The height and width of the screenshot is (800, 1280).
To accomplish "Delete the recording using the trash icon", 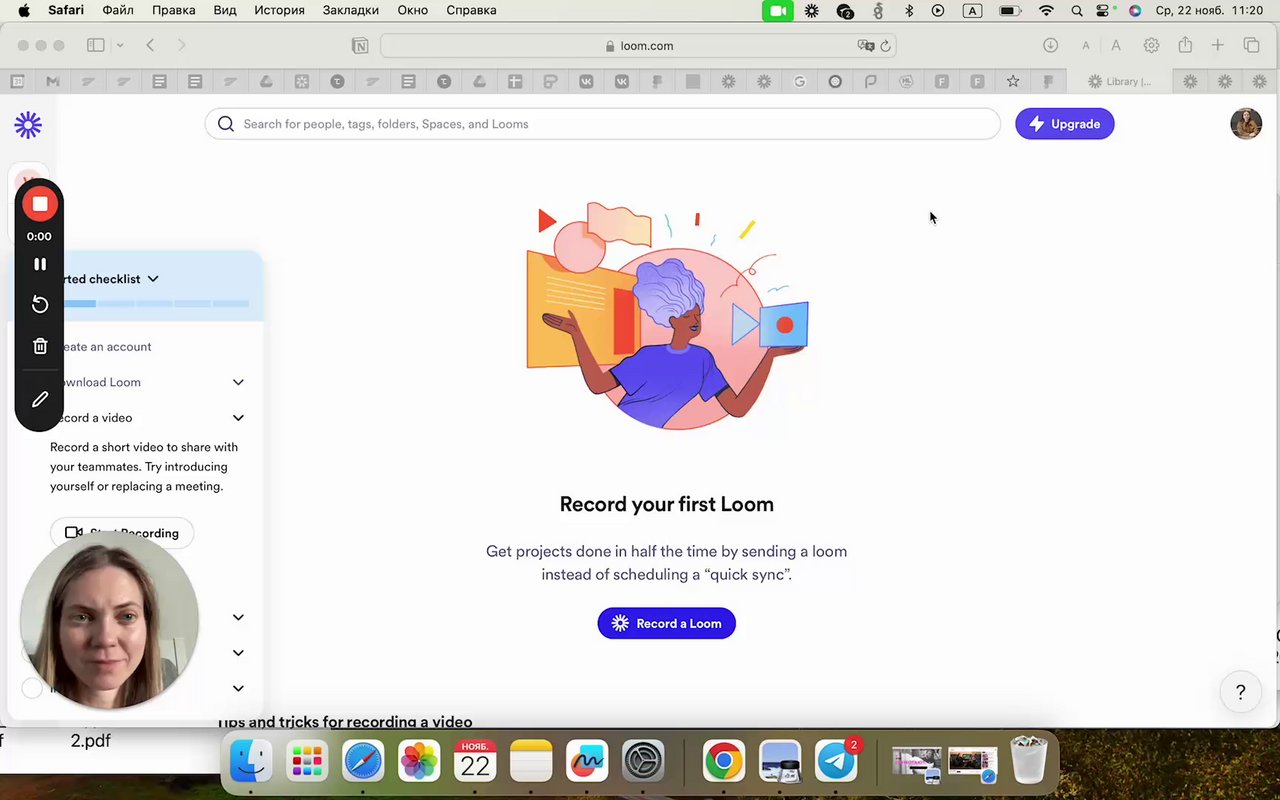I will click(x=40, y=346).
